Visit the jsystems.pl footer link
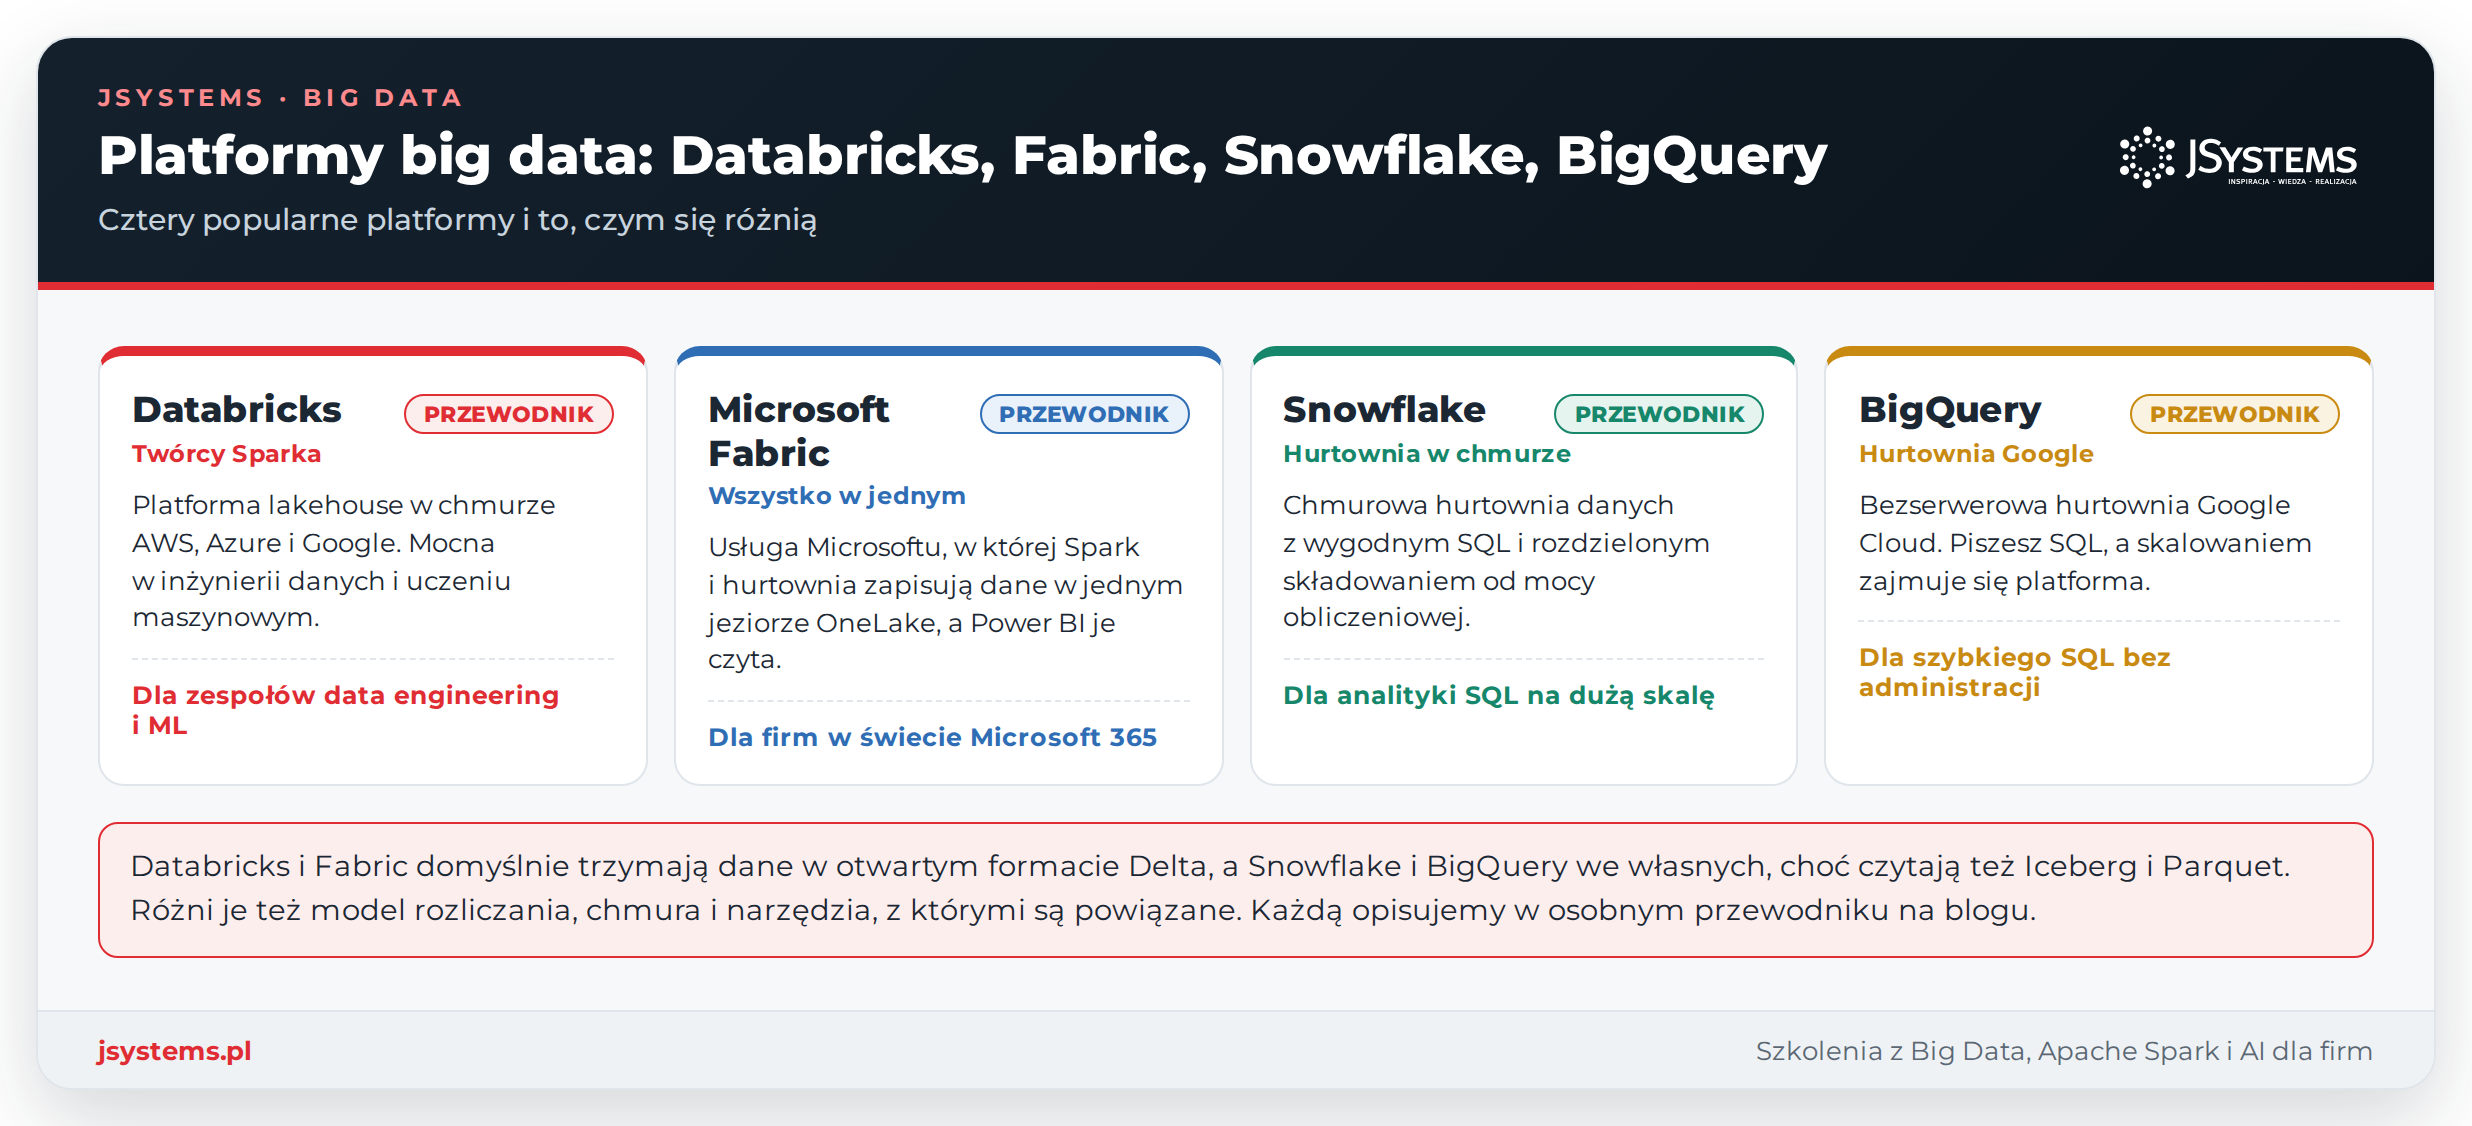The image size is (2472, 1126). click(174, 1051)
